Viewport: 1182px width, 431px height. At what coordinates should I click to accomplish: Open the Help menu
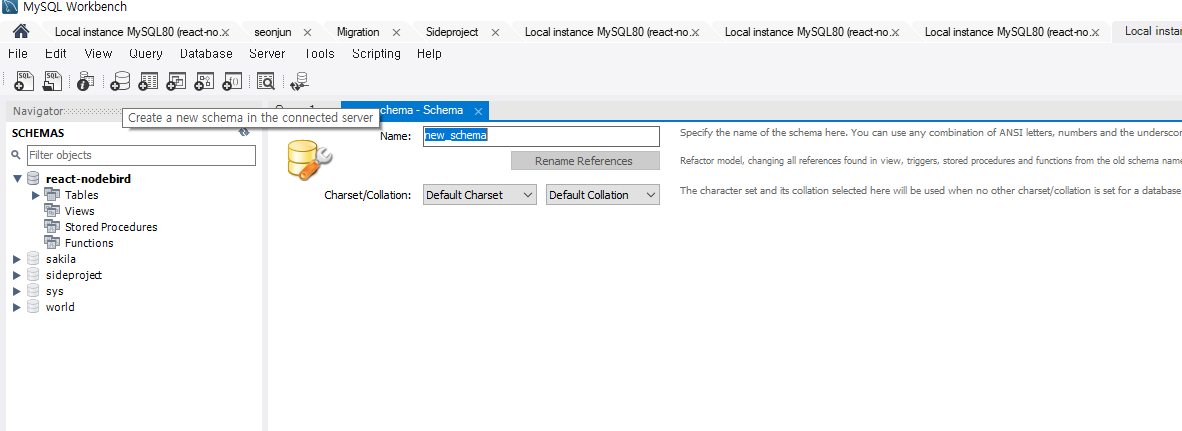(x=429, y=53)
